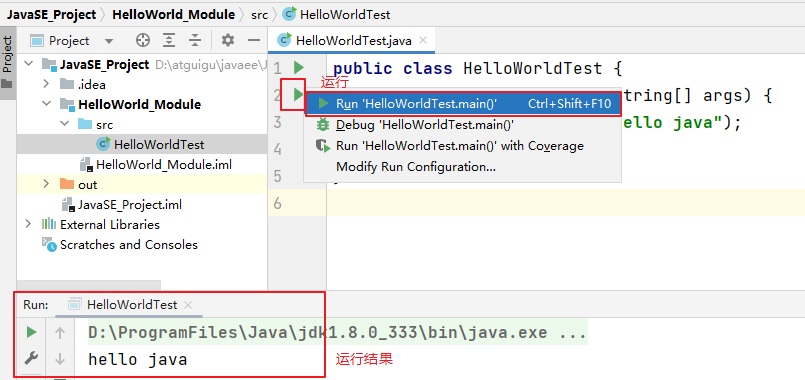The width and height of the screenshot is (805, 380).
Task: Hide the Project panel with minus icon
Action: (x=254, y=41)
